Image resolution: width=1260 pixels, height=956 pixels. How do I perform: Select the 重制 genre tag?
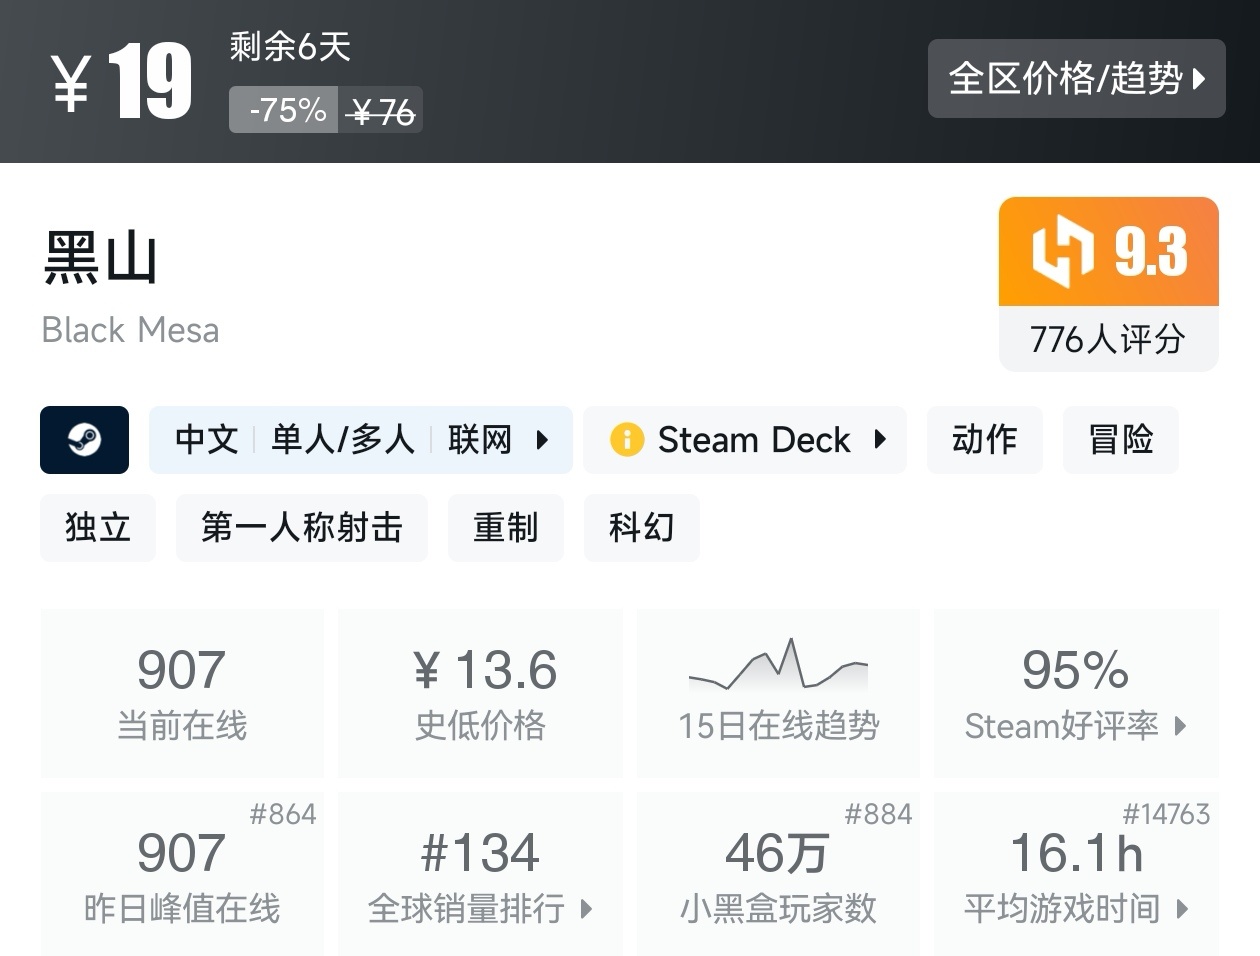tap(506, 527)
